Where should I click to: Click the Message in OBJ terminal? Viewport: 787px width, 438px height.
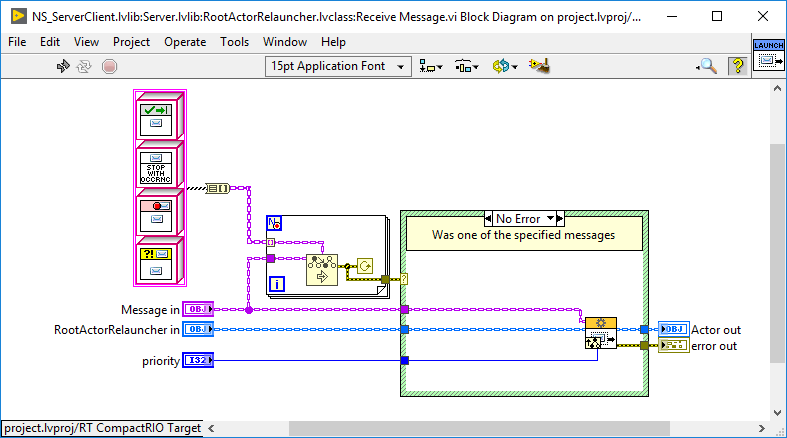[x=198, y=310]
